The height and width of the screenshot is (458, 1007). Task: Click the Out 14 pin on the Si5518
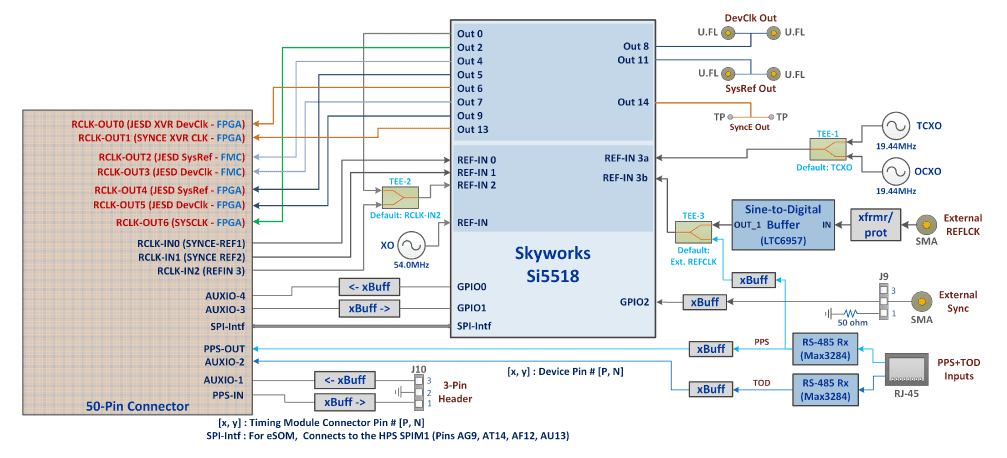pyautogui.click(x=633, y=102)
